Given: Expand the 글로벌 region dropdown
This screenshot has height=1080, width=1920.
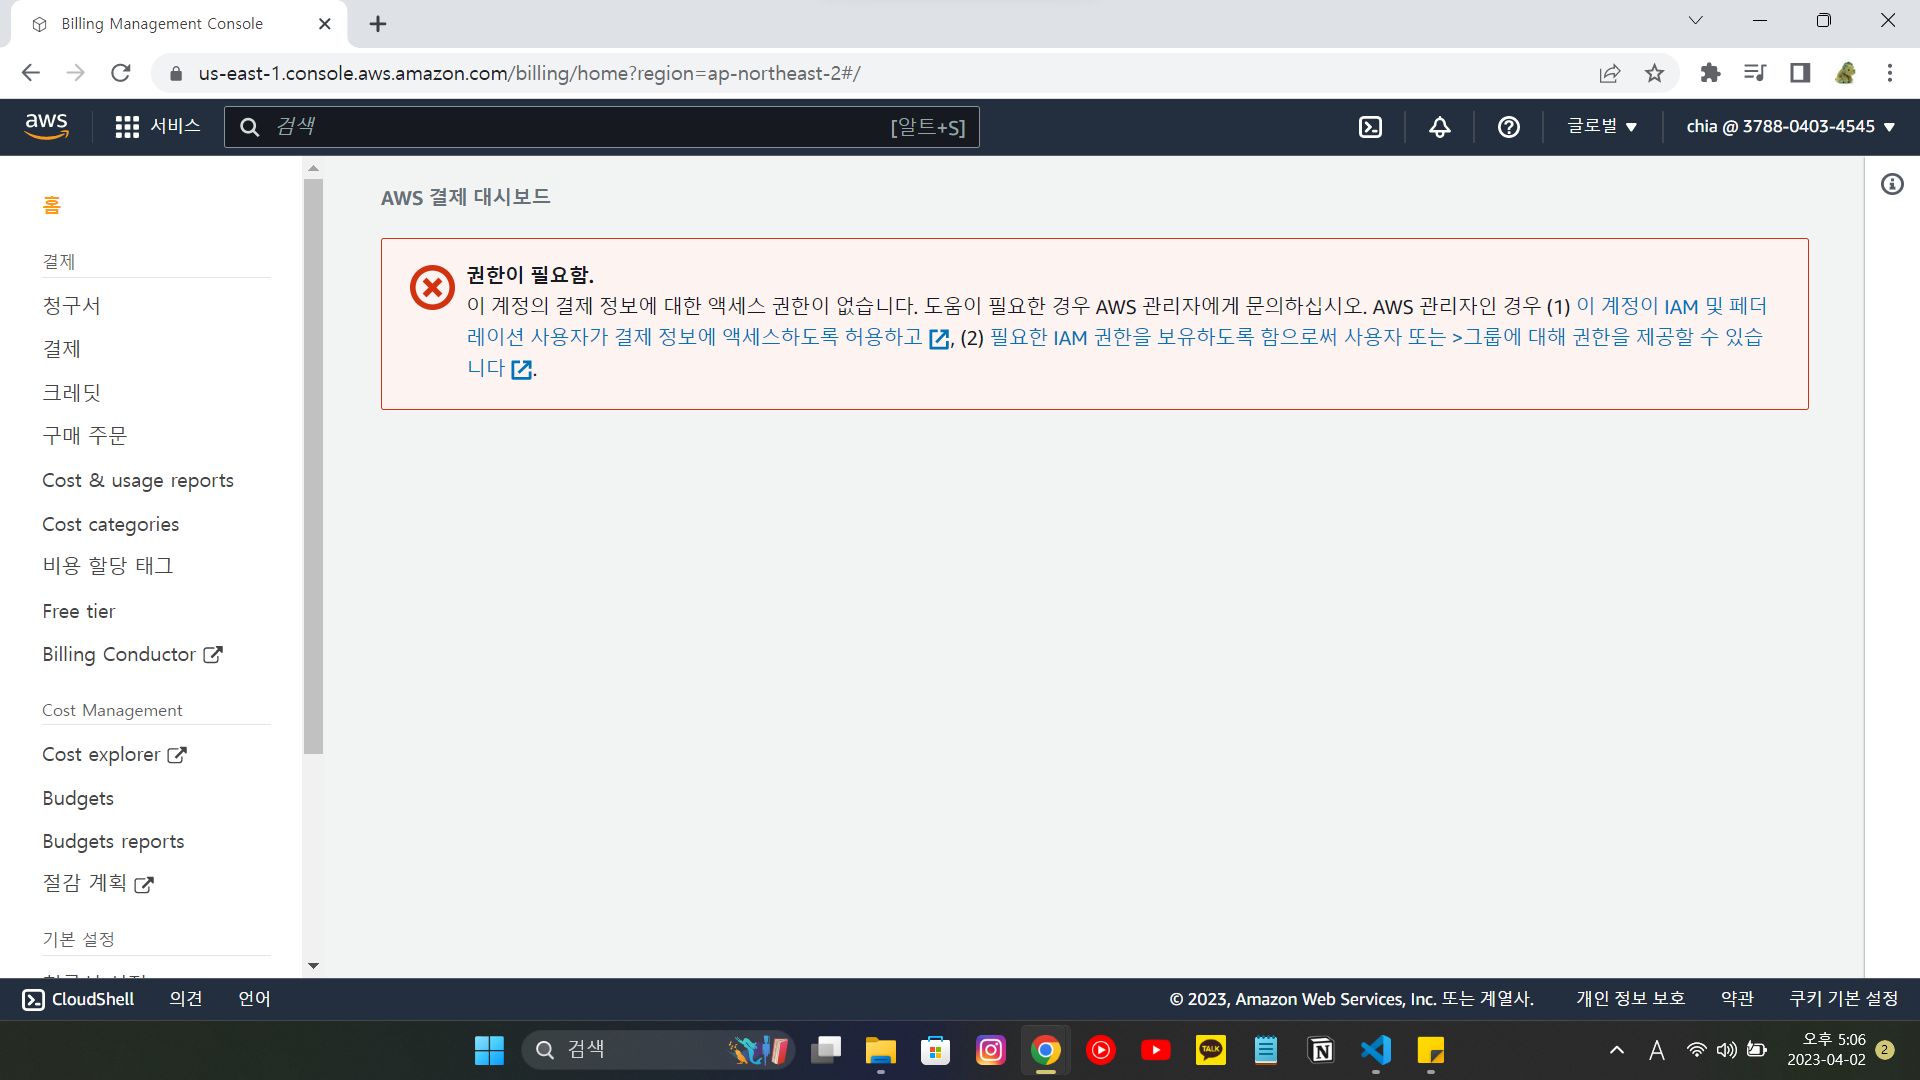Looking at the screenshot, I should (1602, 127).
